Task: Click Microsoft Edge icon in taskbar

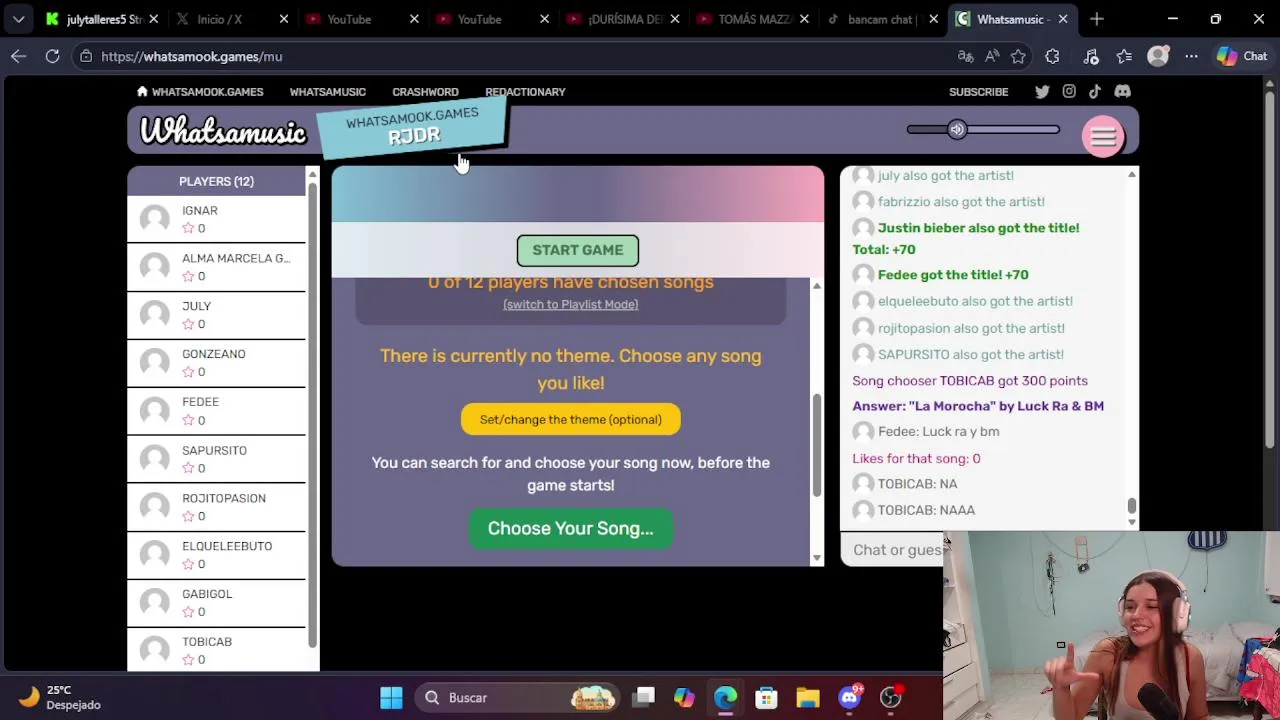Action: pyautogui.click(x=725, y=698)
